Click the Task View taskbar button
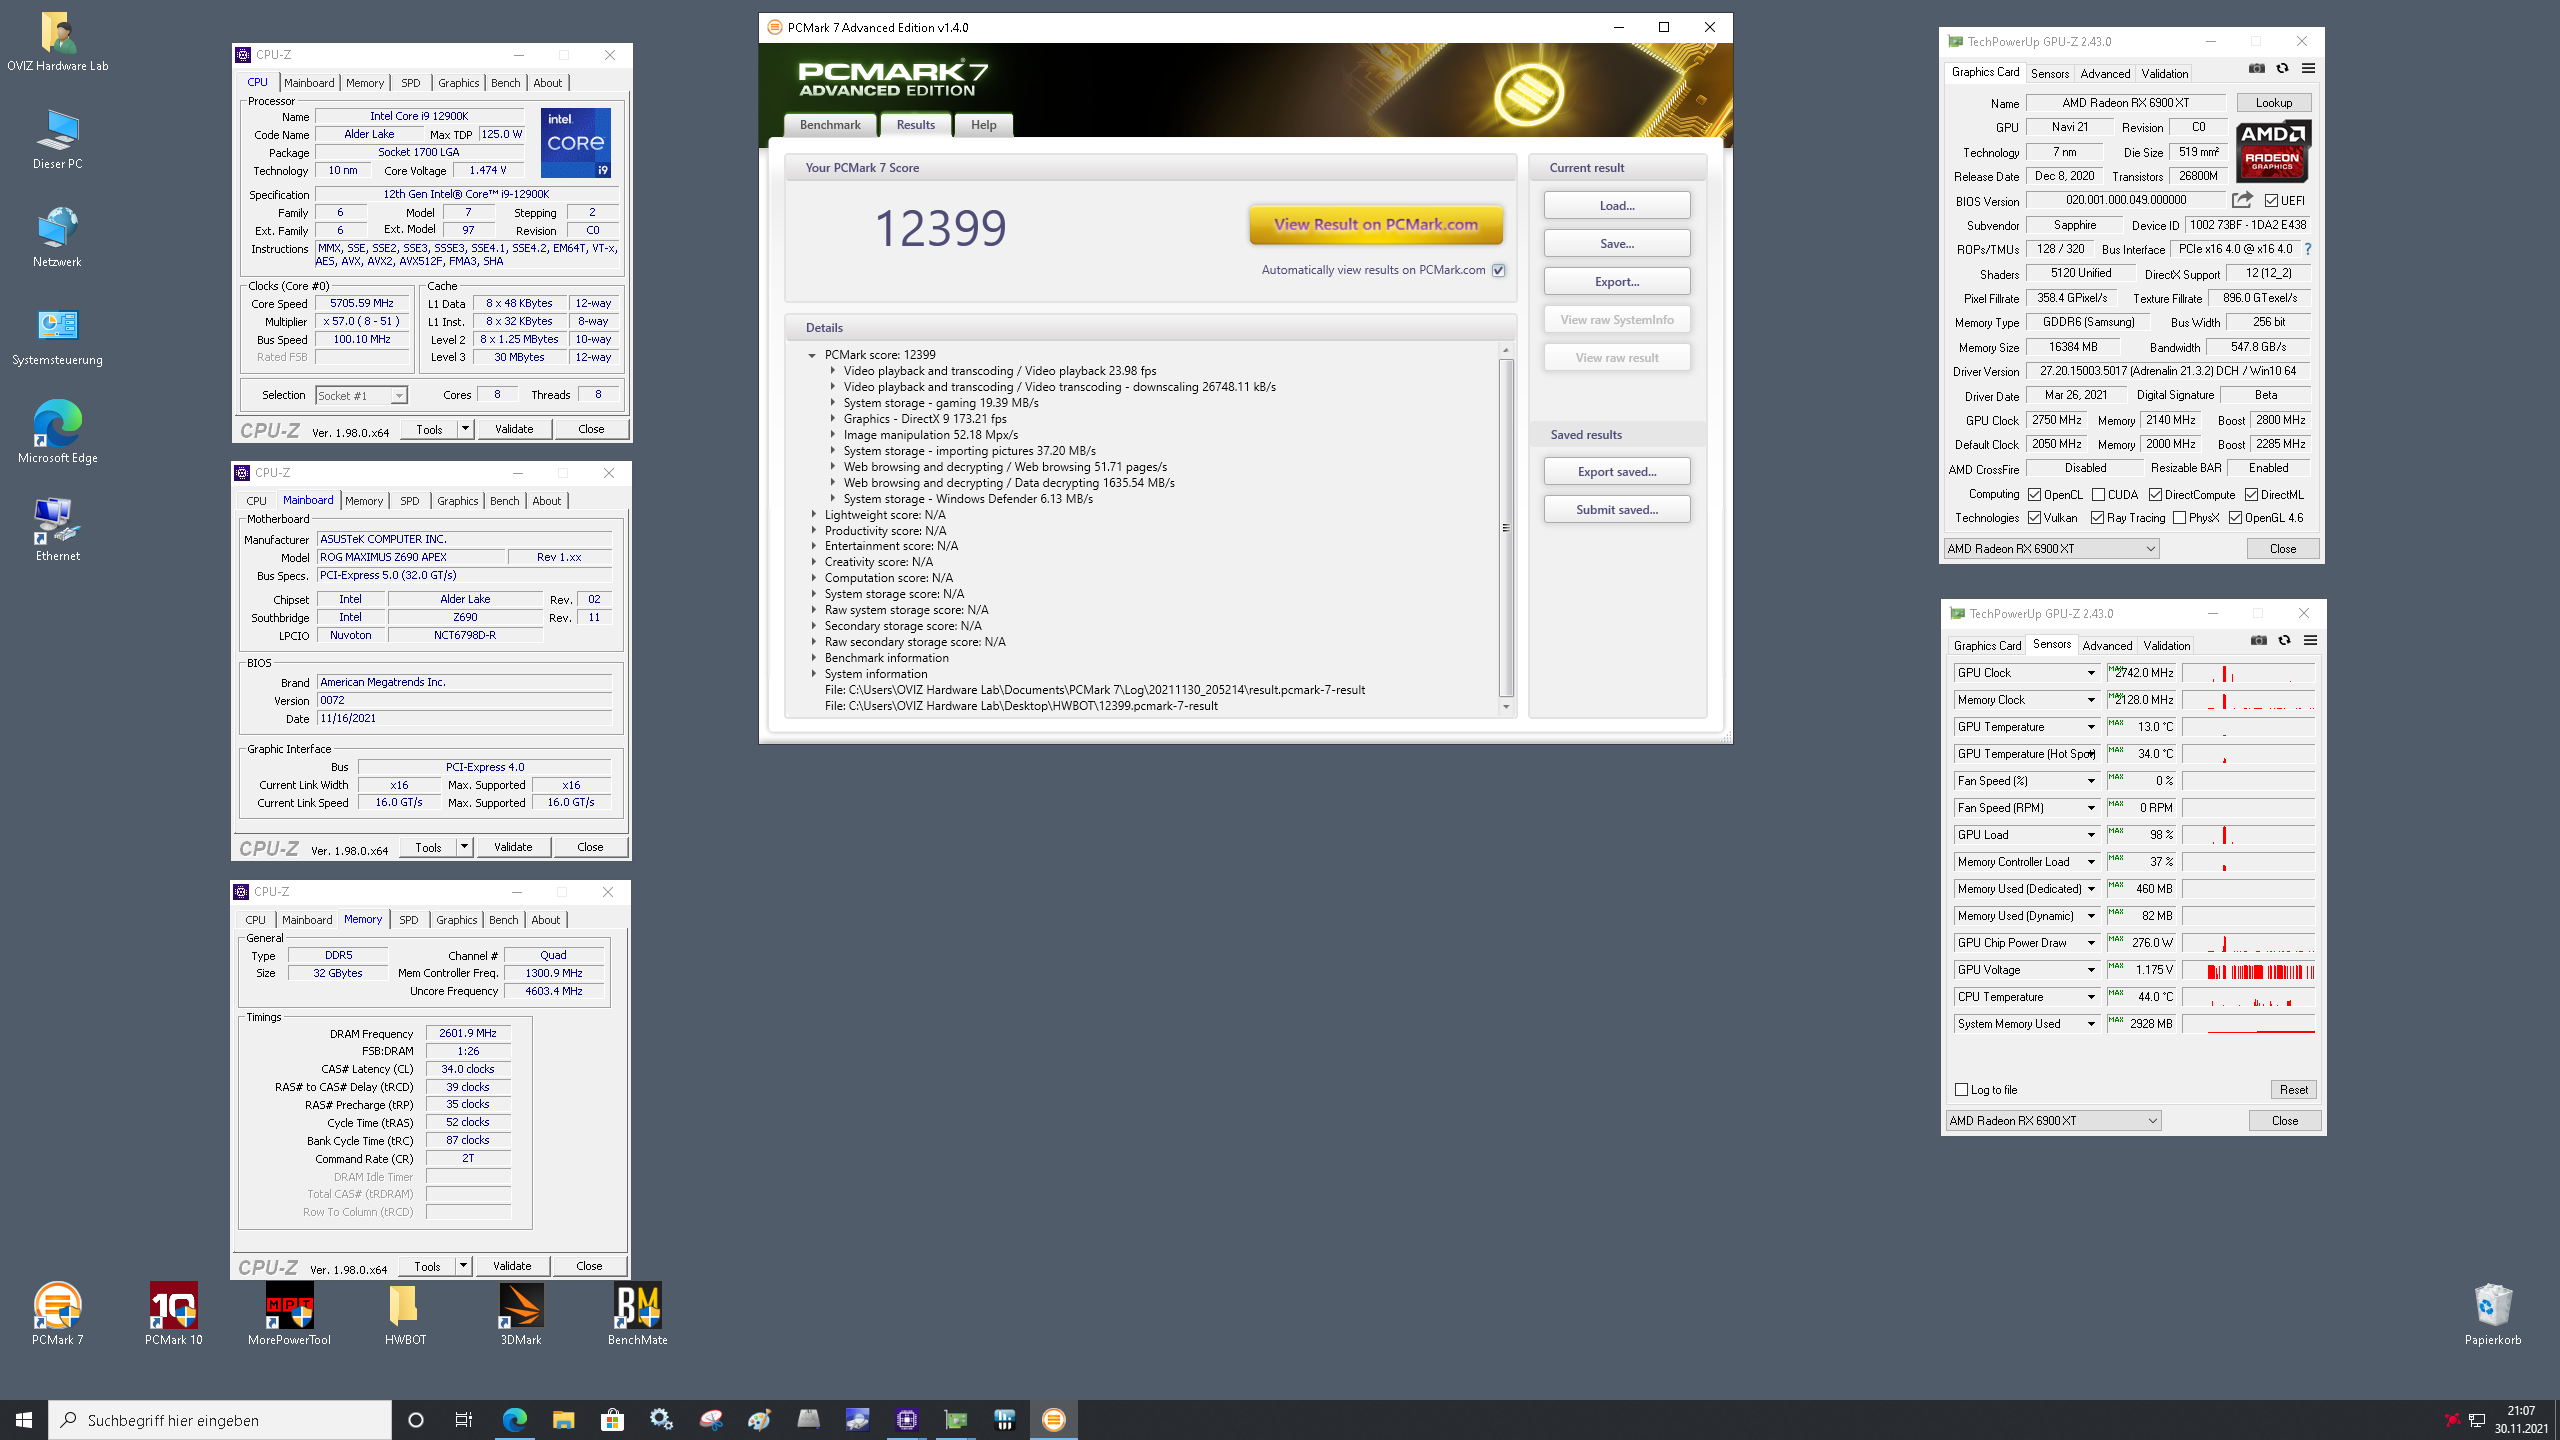Image resolution: width=2560 pixels, height=1440 pixels. tap(464, 1419)
